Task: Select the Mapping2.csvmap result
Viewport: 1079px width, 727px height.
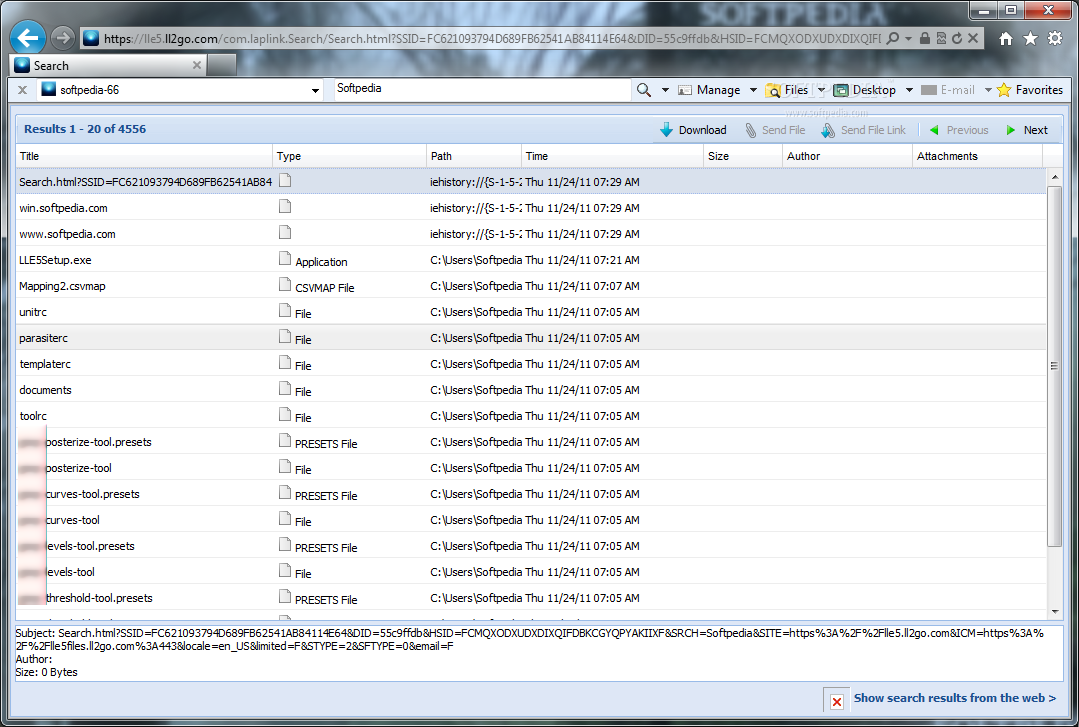Action: click(x=531, y=286)
